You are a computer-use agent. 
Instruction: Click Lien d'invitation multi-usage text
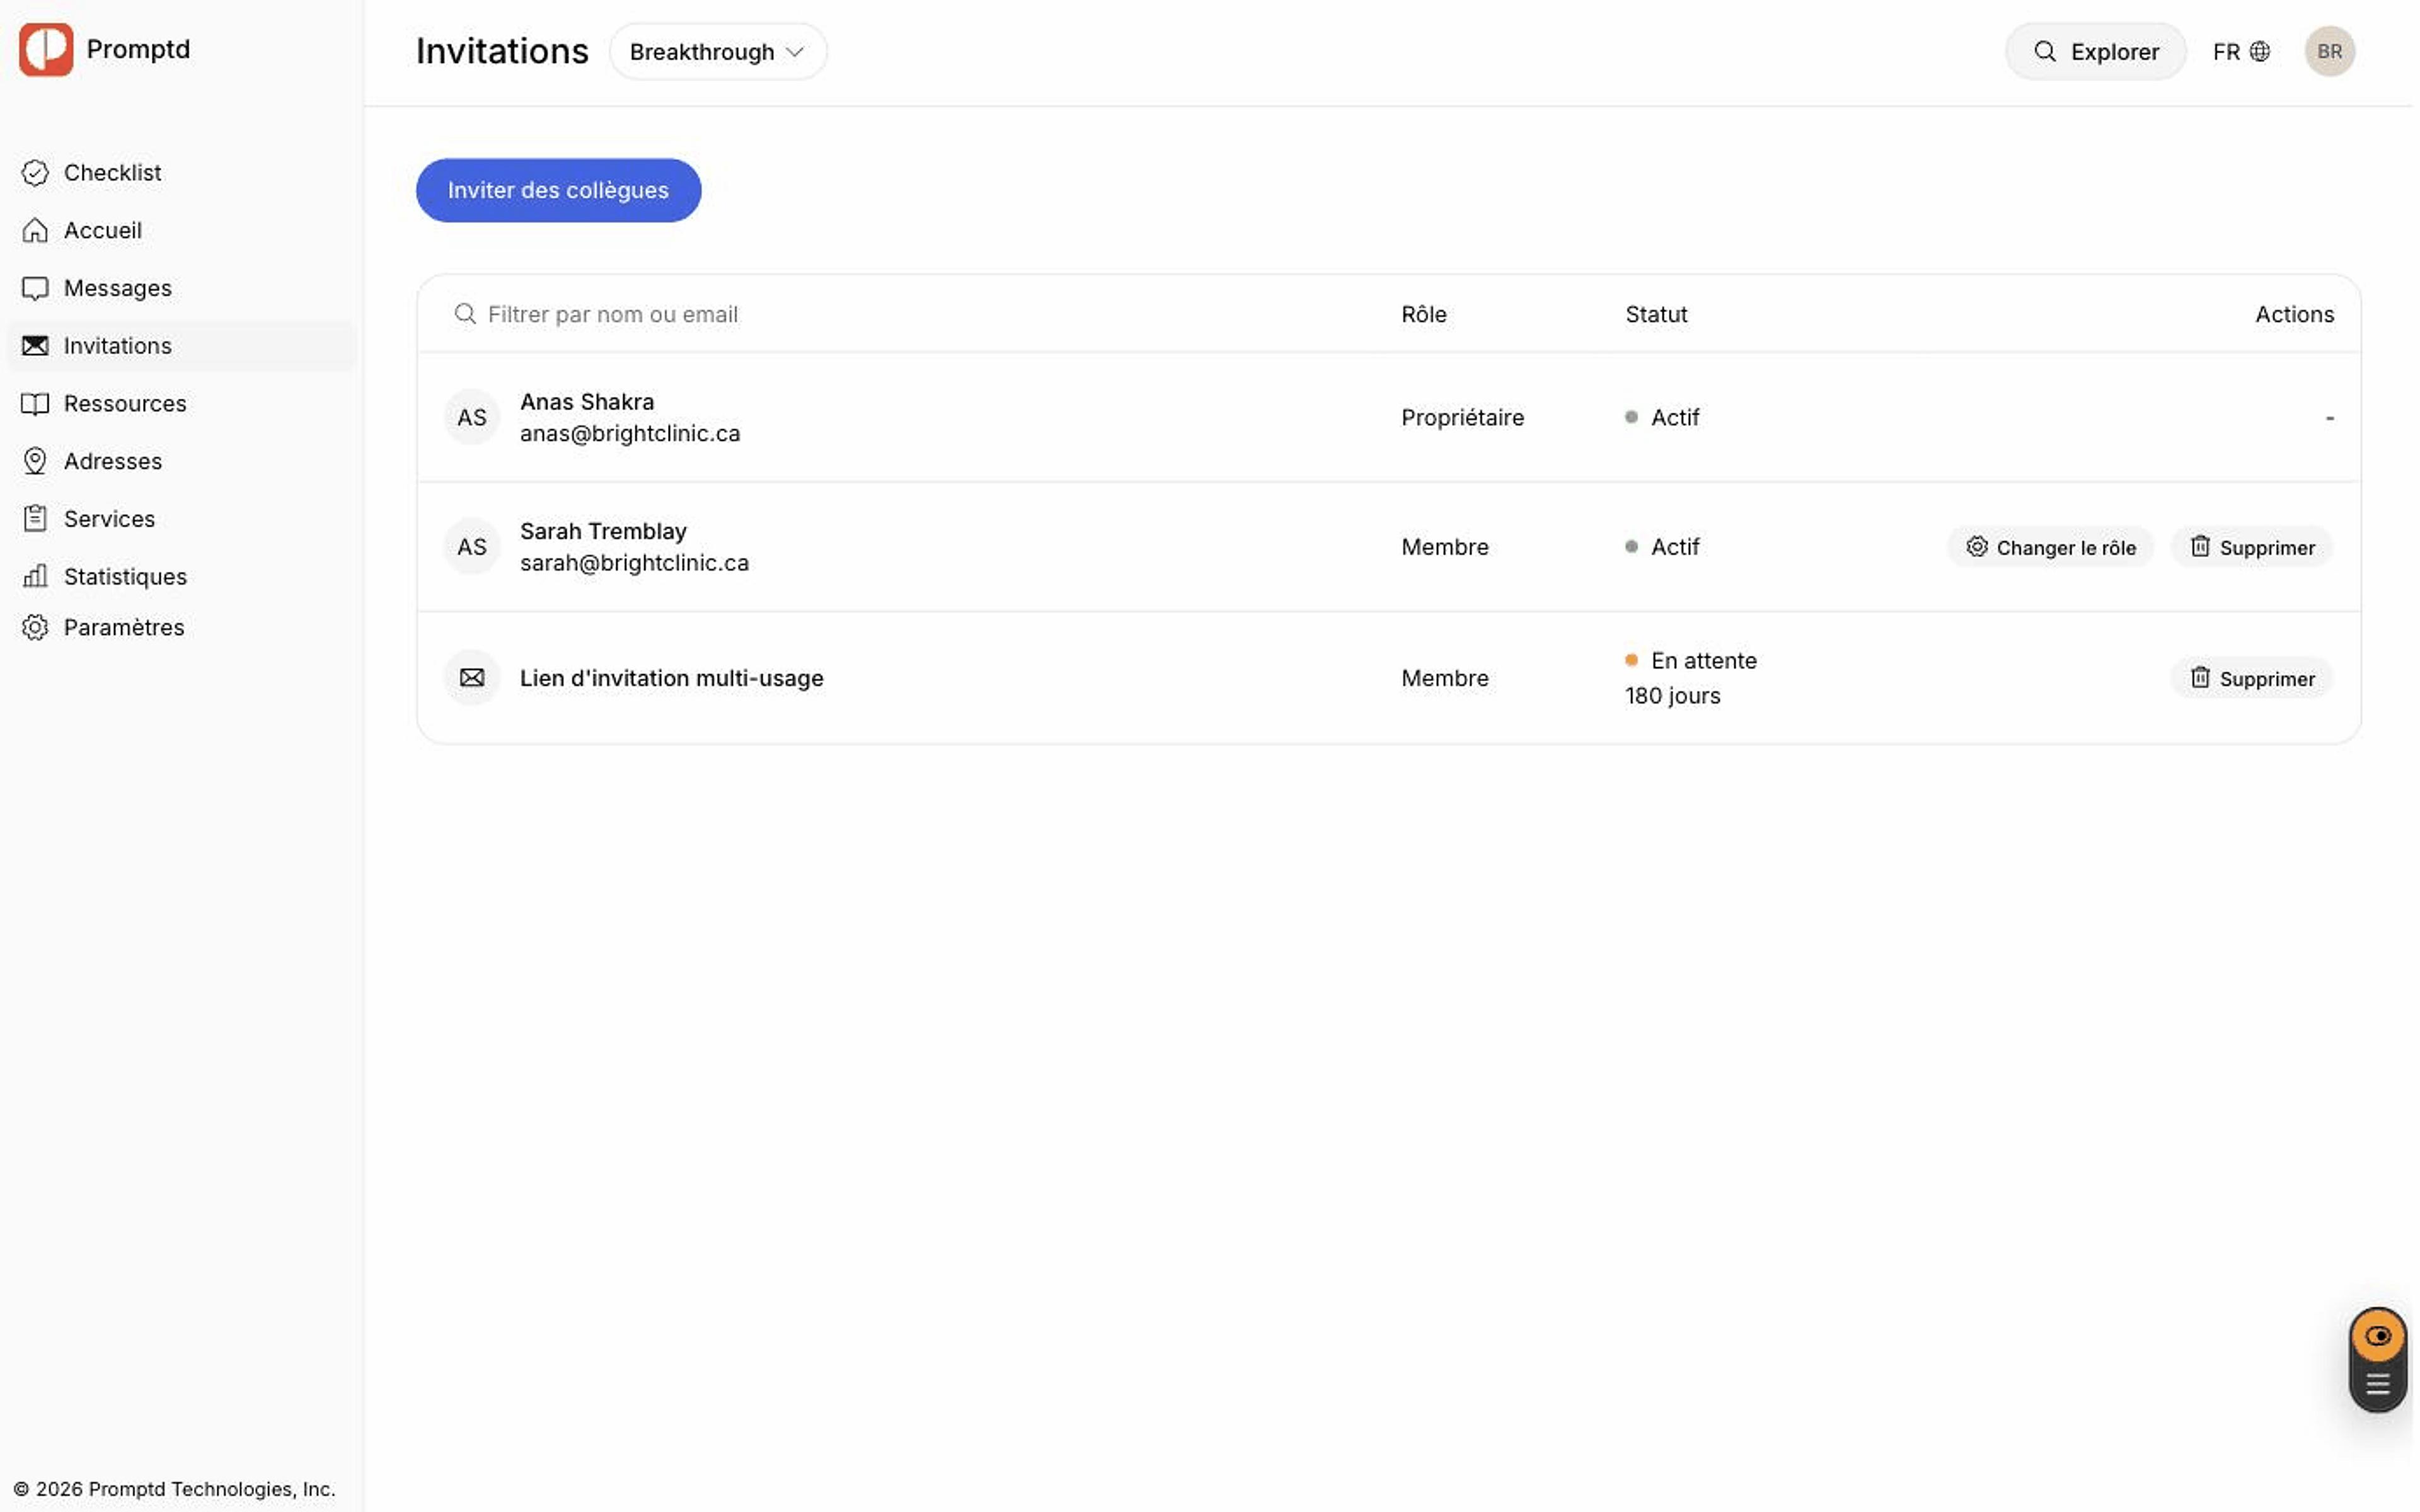tap(673, 679)
